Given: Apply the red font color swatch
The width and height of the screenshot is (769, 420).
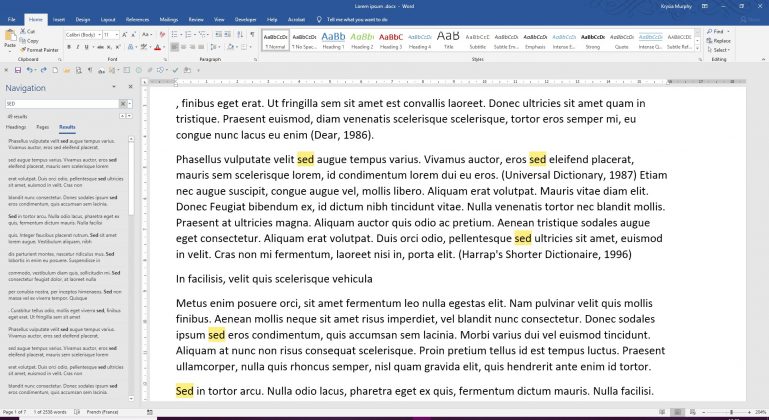Looking at the screenshot, I should coord(157,47).
